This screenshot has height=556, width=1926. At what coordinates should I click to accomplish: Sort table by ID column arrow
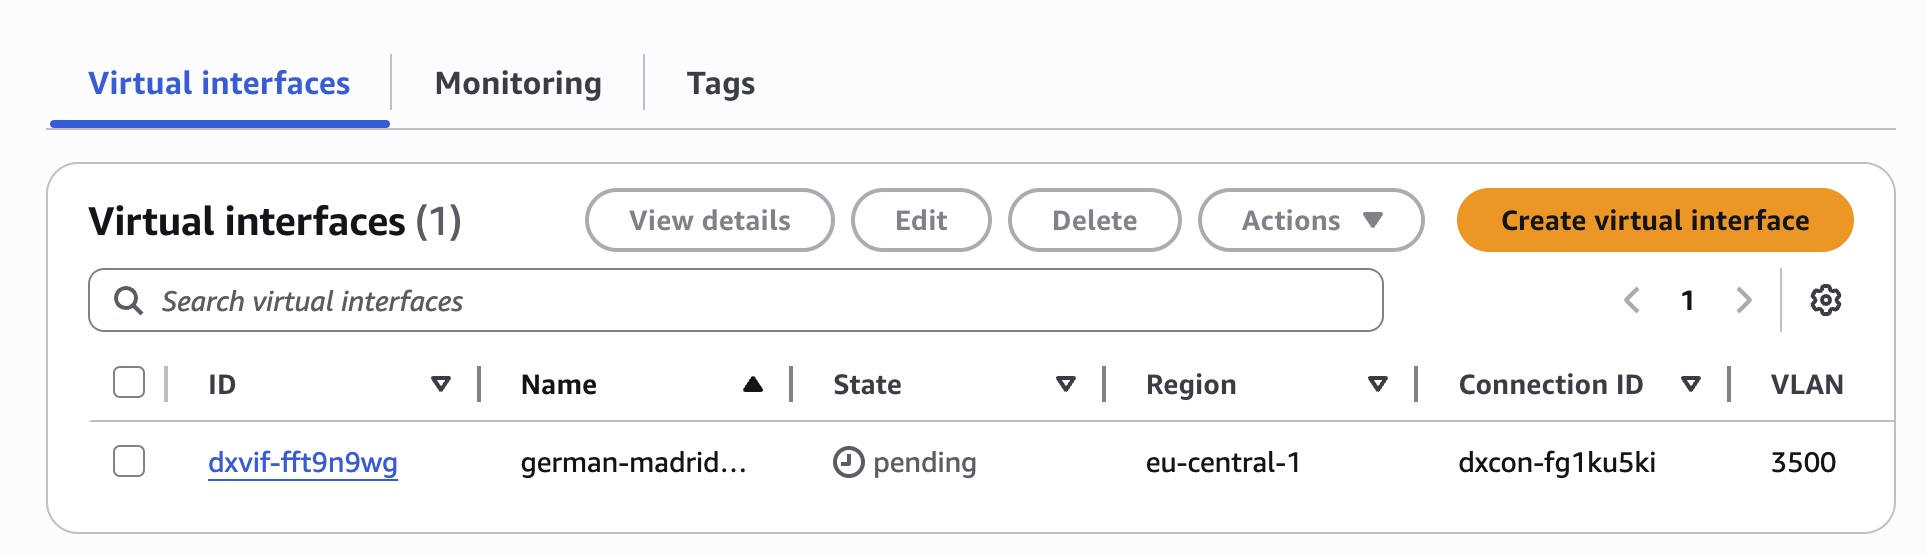click(x=440, y=385)
